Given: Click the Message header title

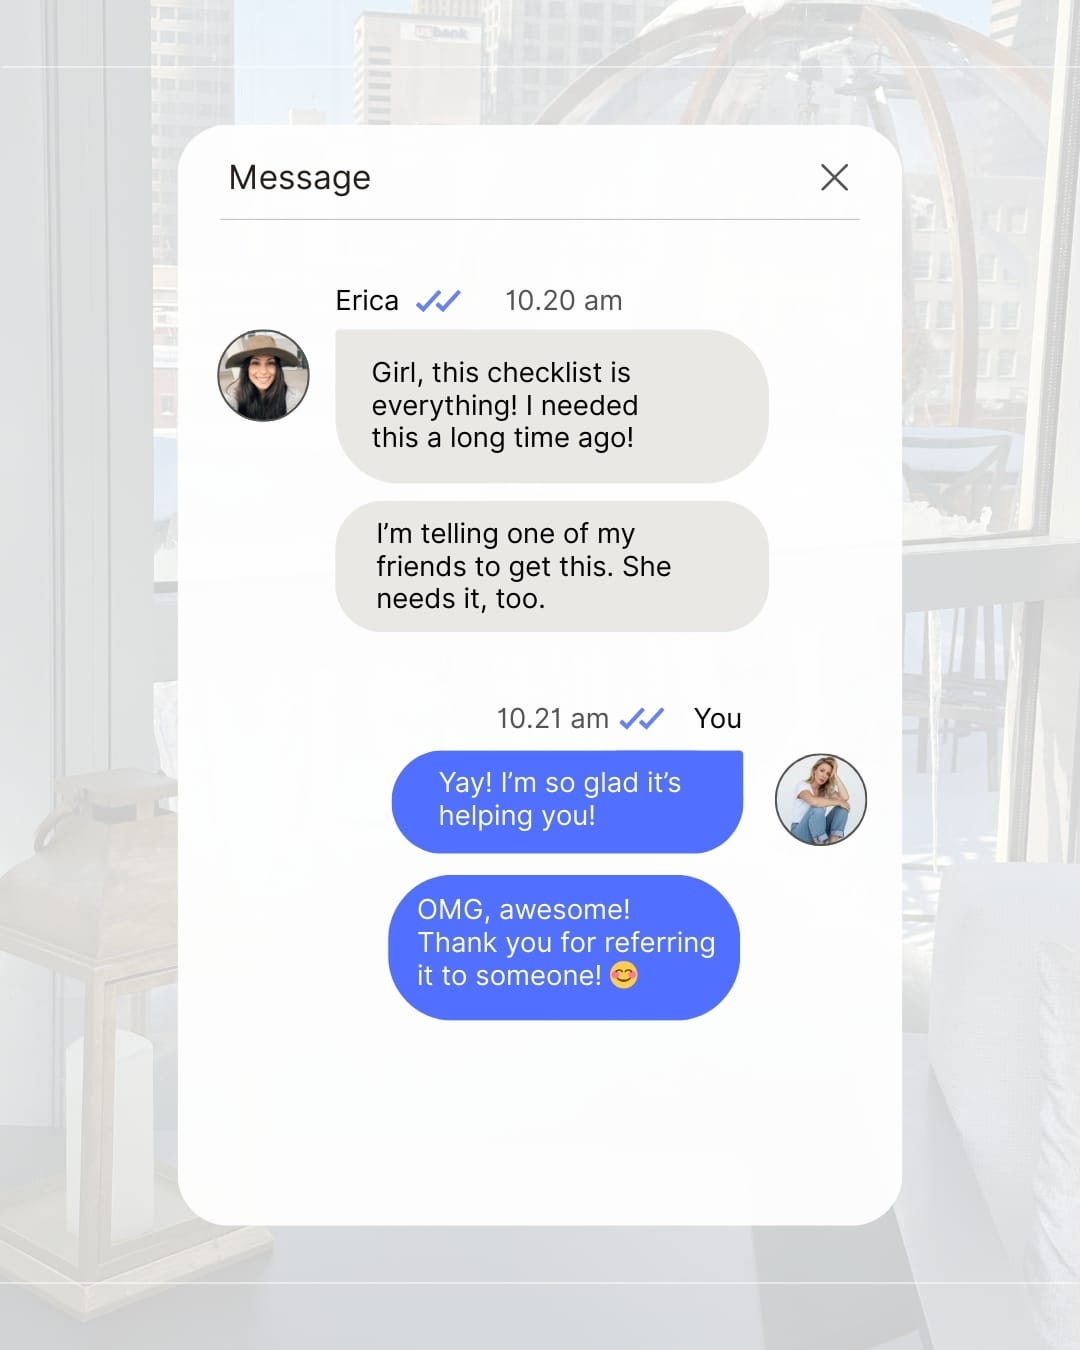Looking at the screenshot, I should pos(300,177).
